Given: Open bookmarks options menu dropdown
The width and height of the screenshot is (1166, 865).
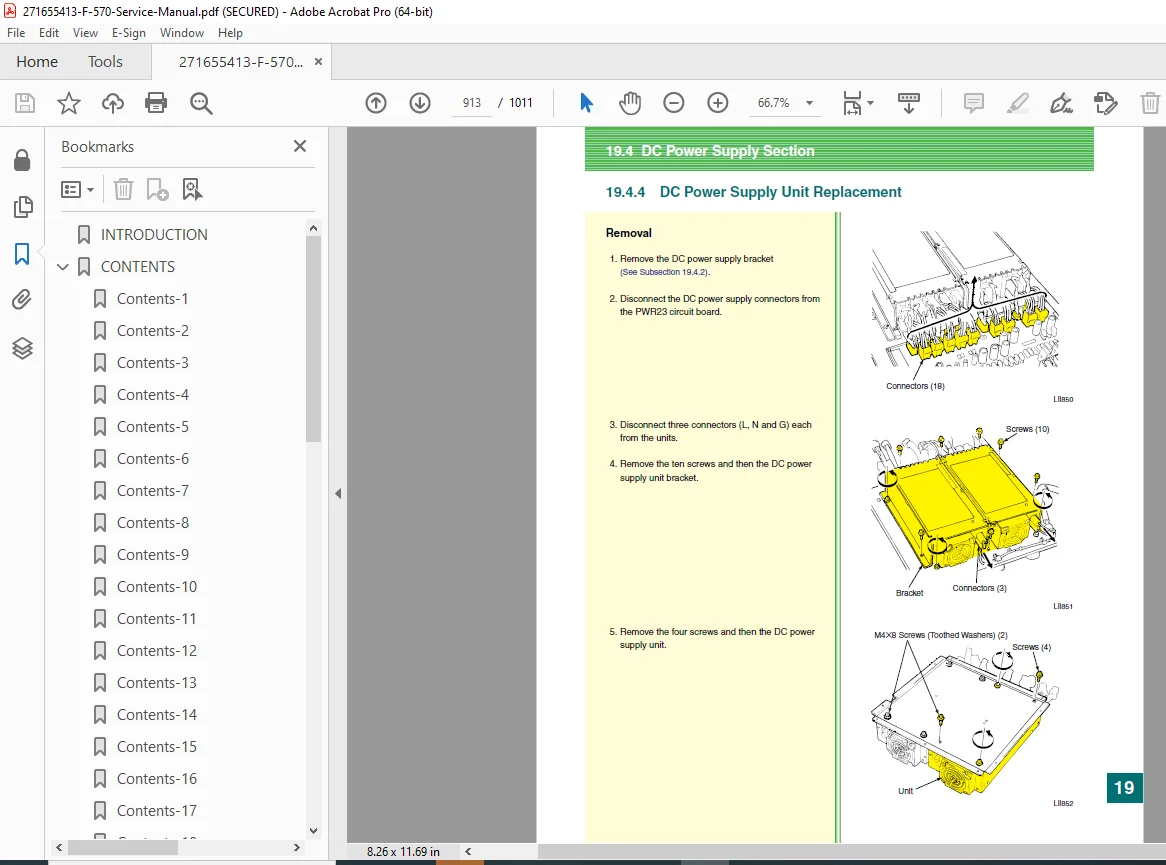Looking at the screenshot, I should click(x=77, y=190).
